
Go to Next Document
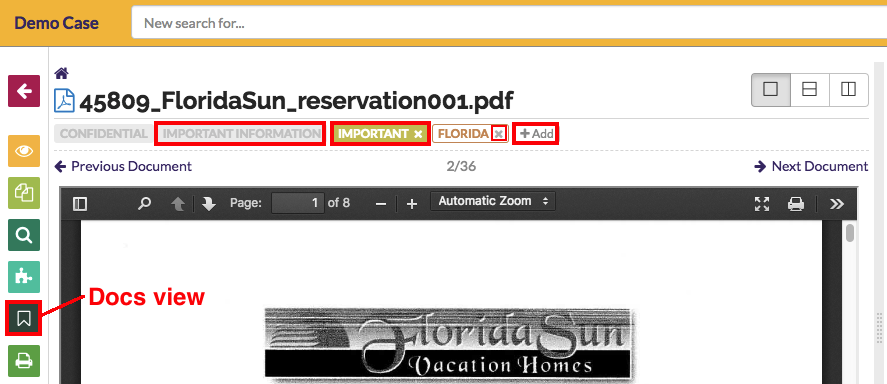click(811, 166)
